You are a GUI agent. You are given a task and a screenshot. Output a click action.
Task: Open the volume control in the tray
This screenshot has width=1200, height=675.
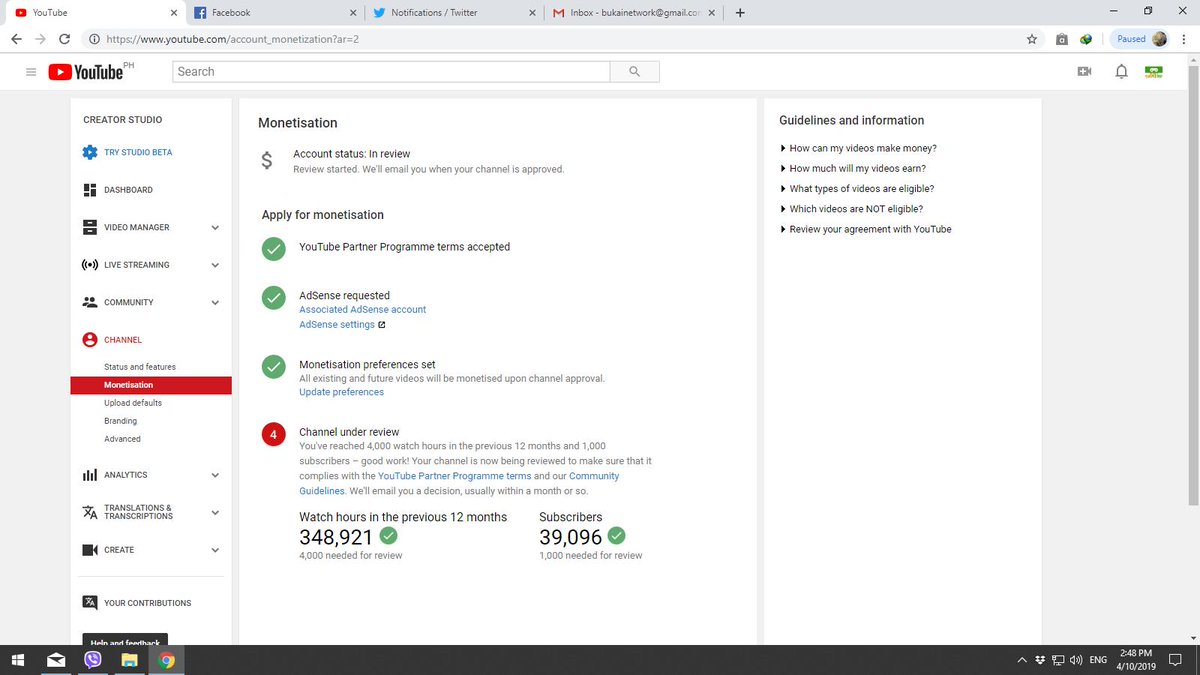(x=1076, y=660)
